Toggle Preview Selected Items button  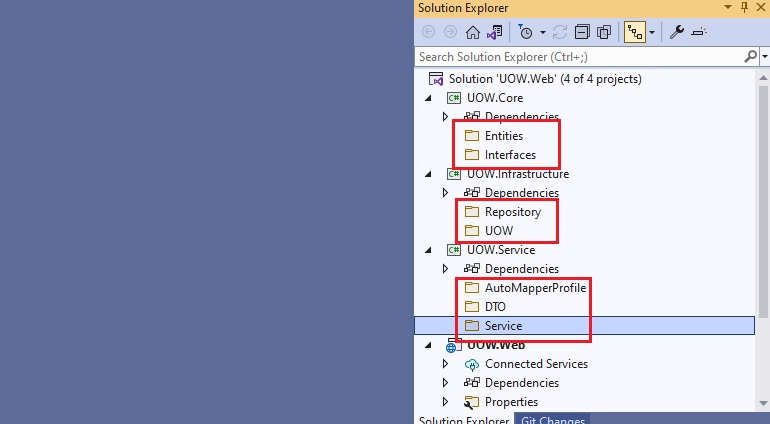pos(699,32)
